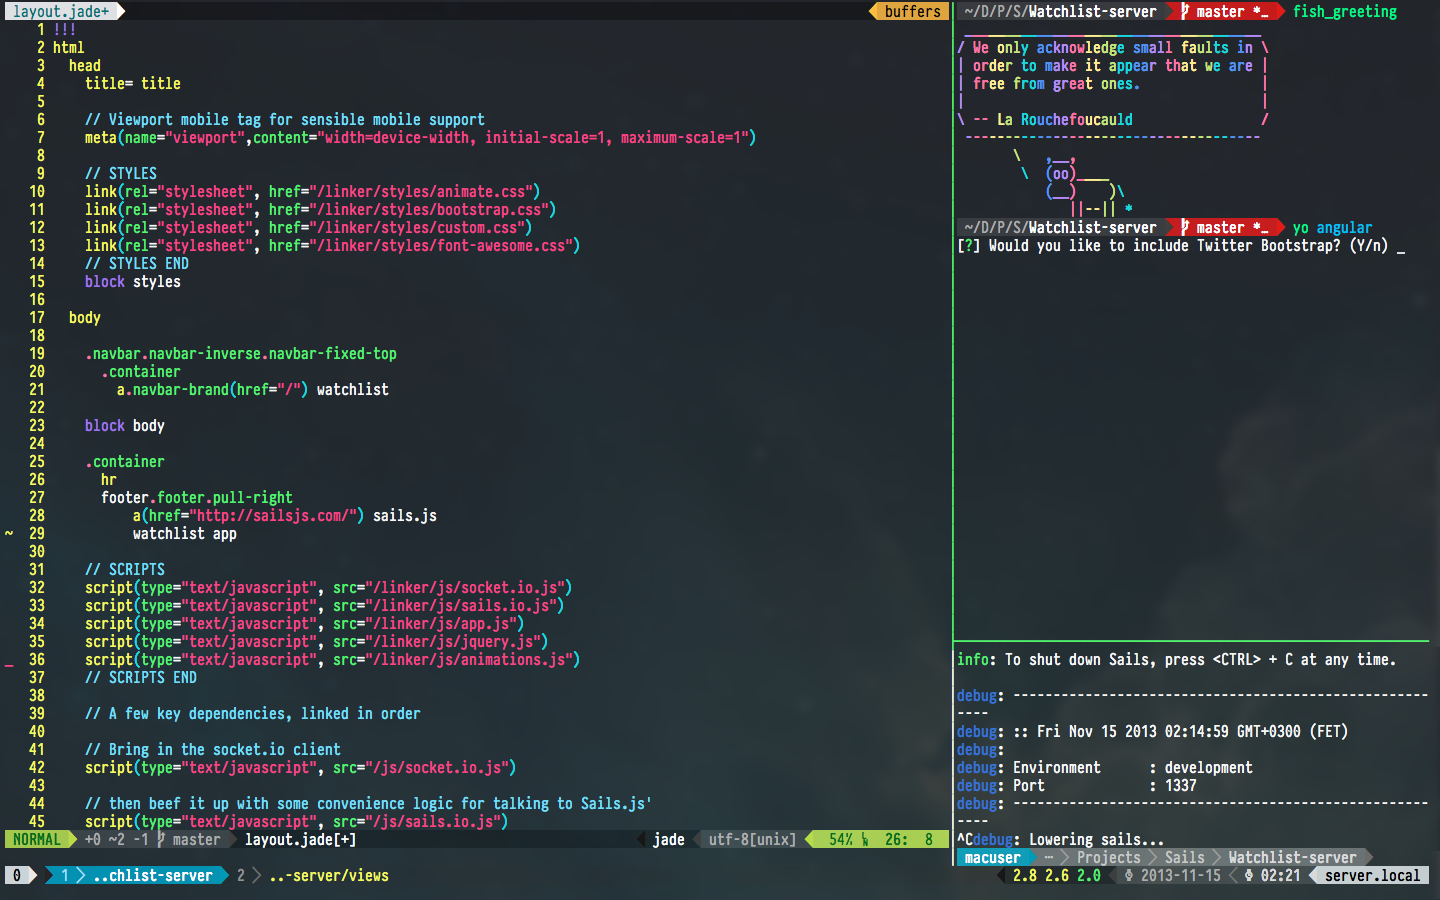
Task: Click the ~/D/P/S/Watchlist-server path in top prompt
Action: (1060, 11)
